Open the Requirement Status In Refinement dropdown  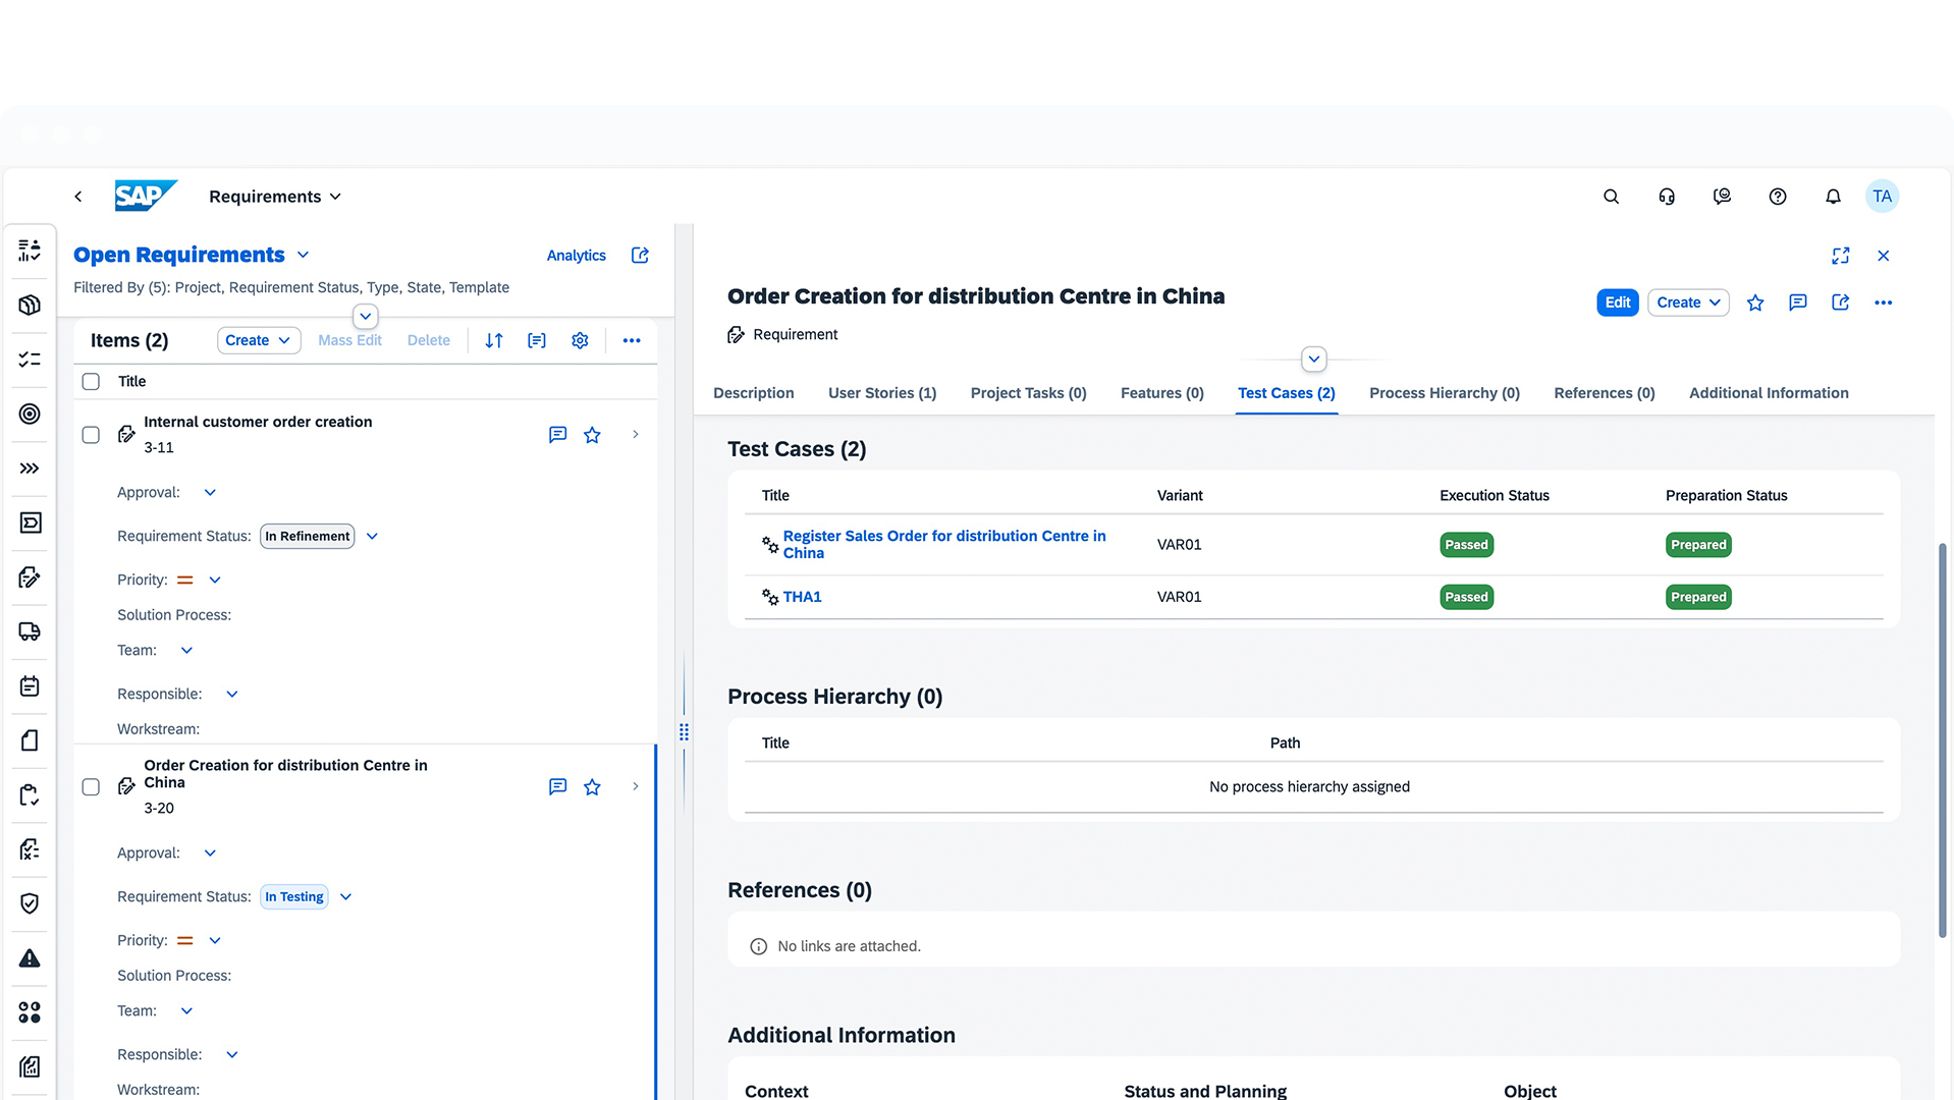point(372,537)
